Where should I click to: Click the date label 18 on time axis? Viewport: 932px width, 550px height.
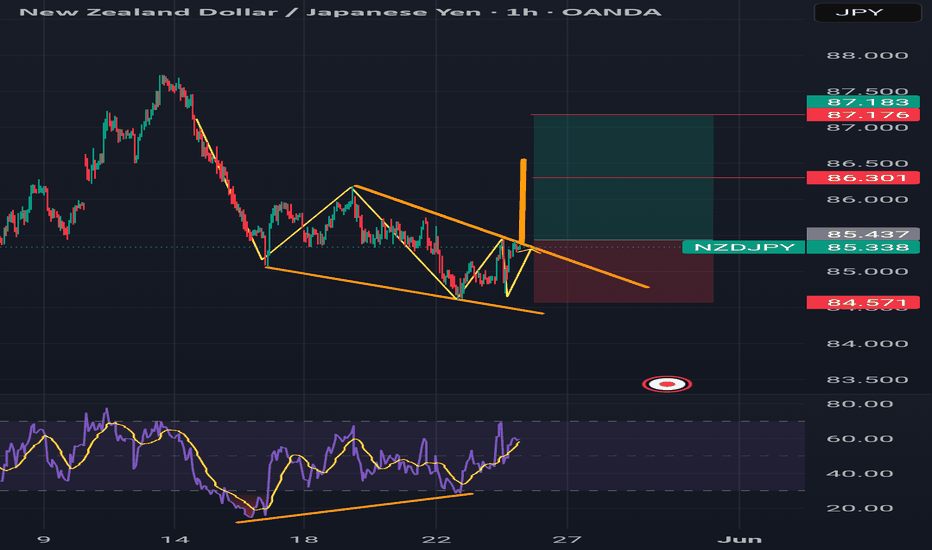304,539
